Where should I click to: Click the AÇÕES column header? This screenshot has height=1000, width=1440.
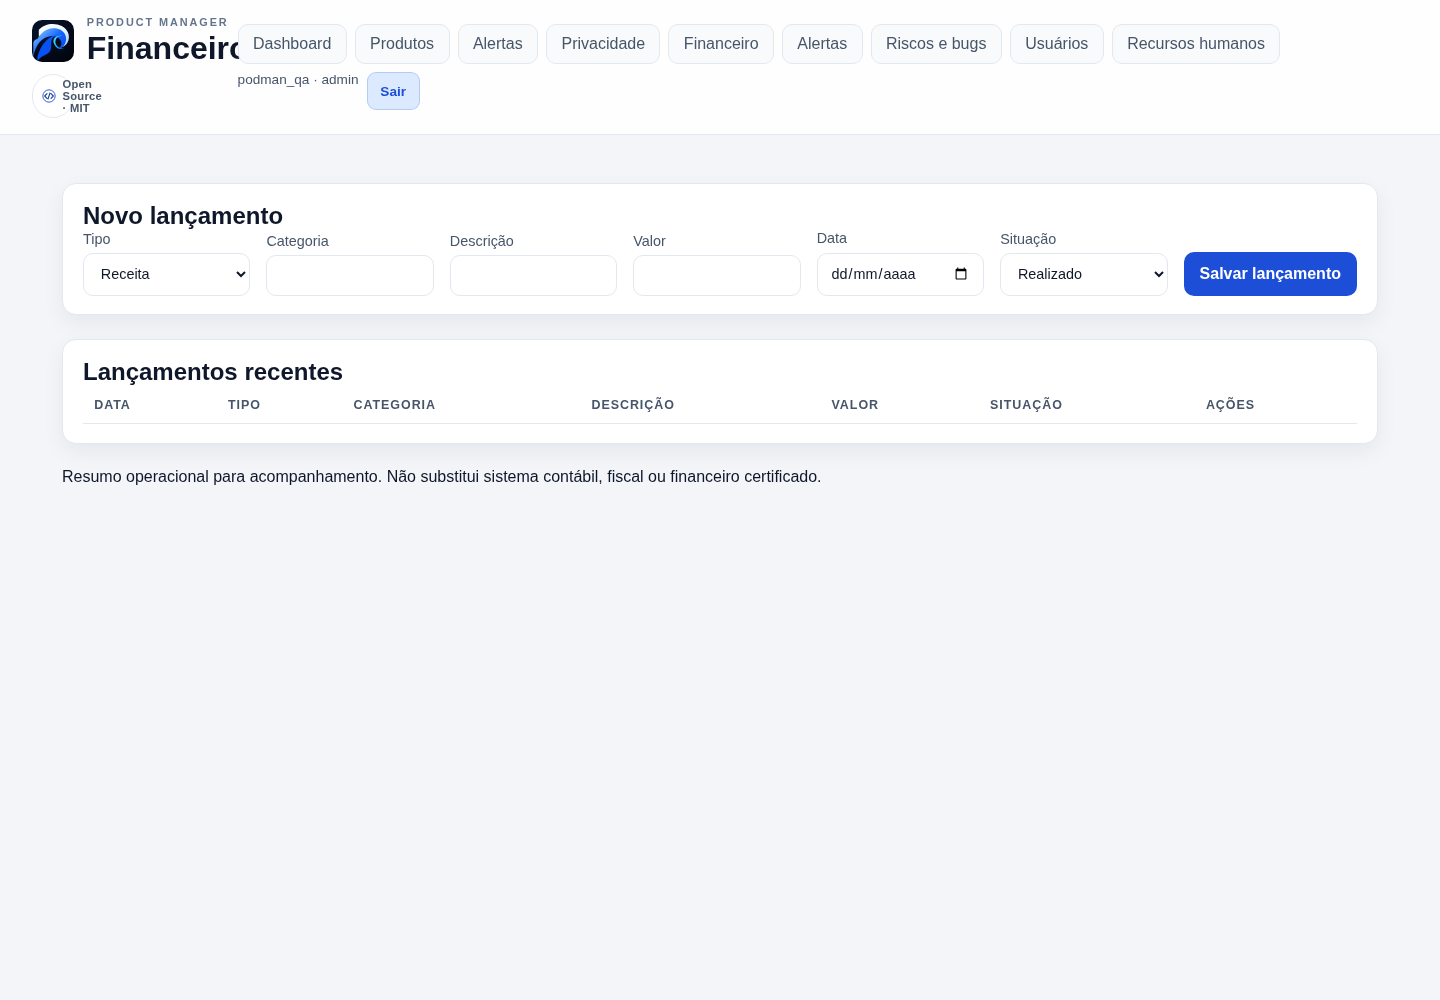[1230, 405]
